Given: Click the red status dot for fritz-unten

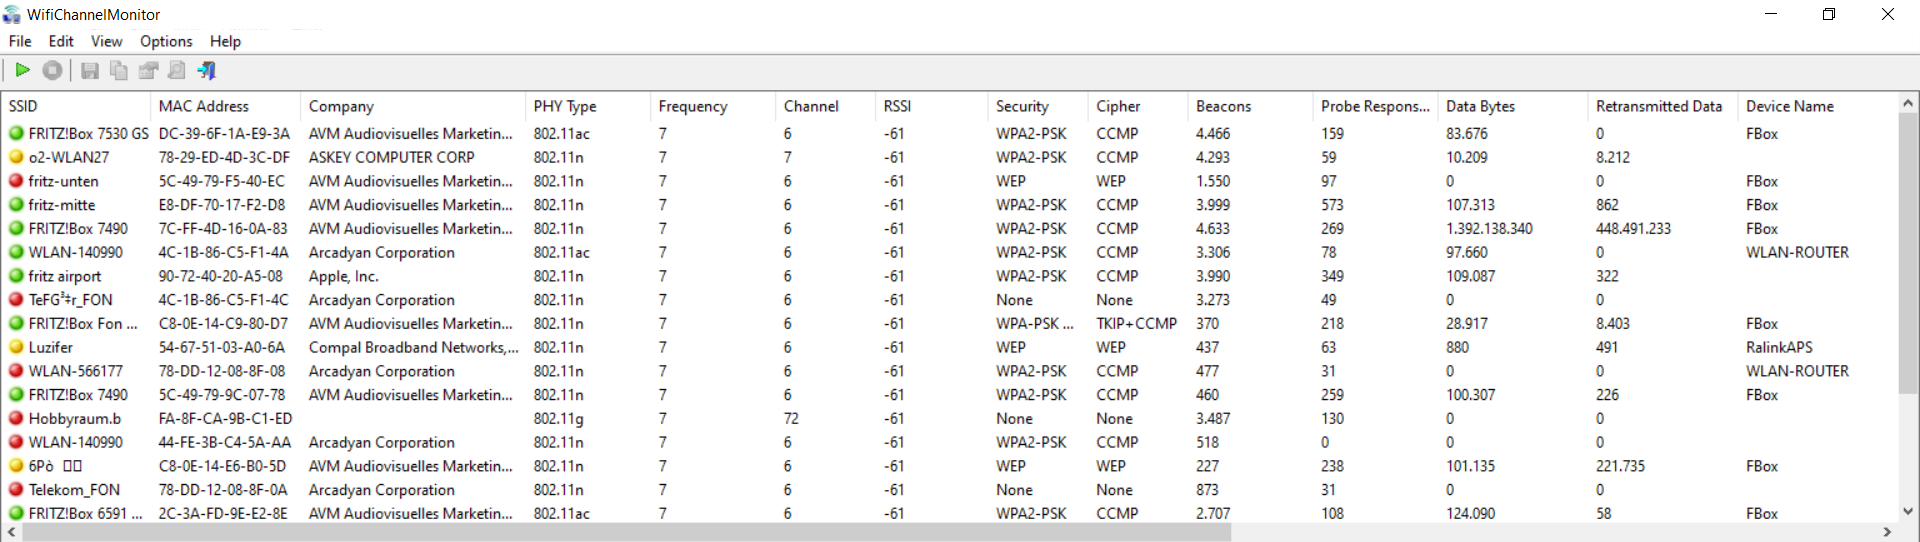Looking at the screenshot, I should point(16,181).
